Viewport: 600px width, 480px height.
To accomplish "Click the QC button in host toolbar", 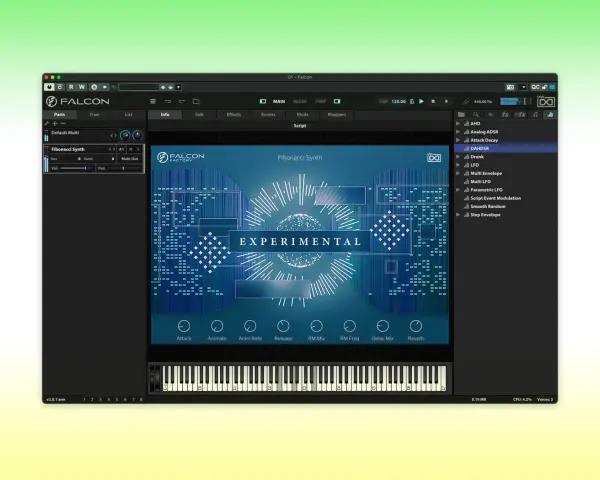I will 535,87.
